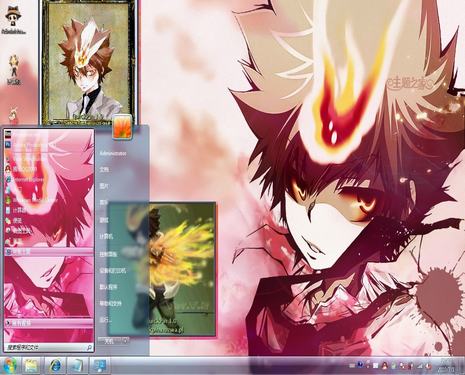
Task: Open 默认程序 (Default Programs) entry
Action: (x=108, y=287)
